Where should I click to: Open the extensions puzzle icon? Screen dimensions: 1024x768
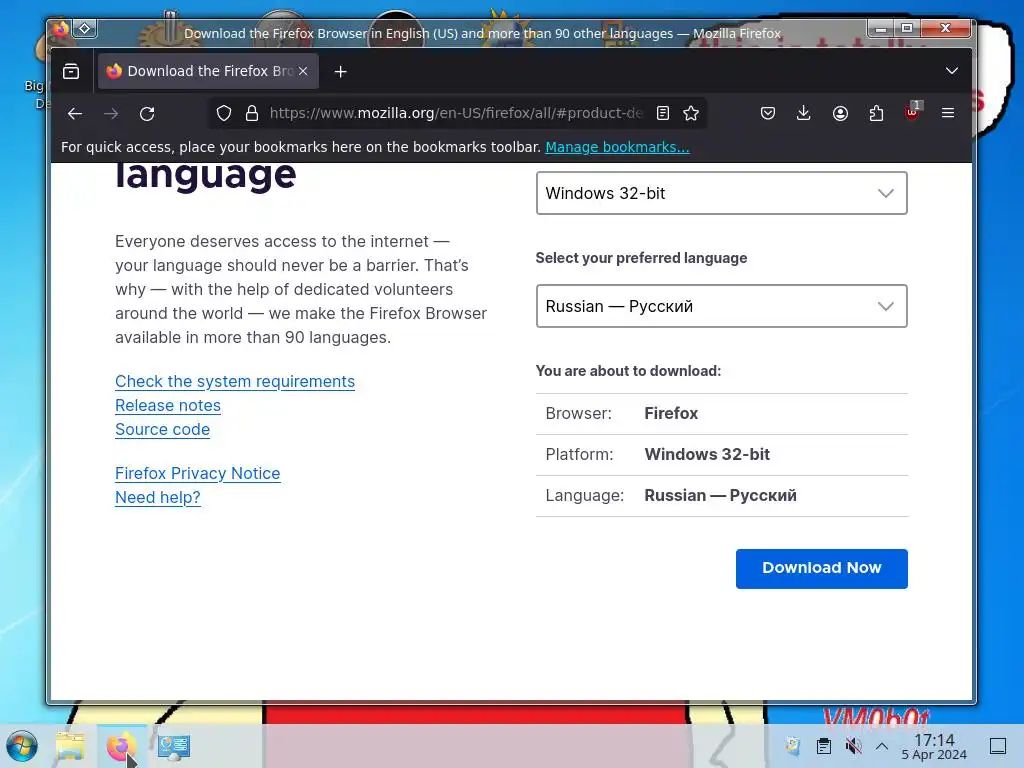[x=876, y=113]
